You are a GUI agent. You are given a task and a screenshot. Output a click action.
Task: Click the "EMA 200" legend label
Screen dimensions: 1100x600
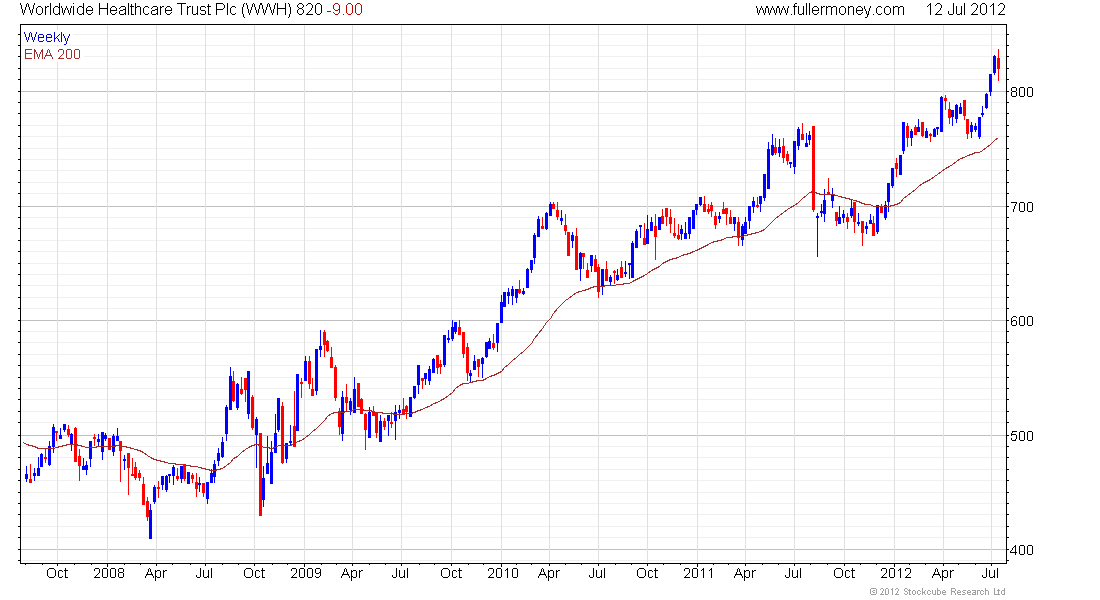click(53, 55)
